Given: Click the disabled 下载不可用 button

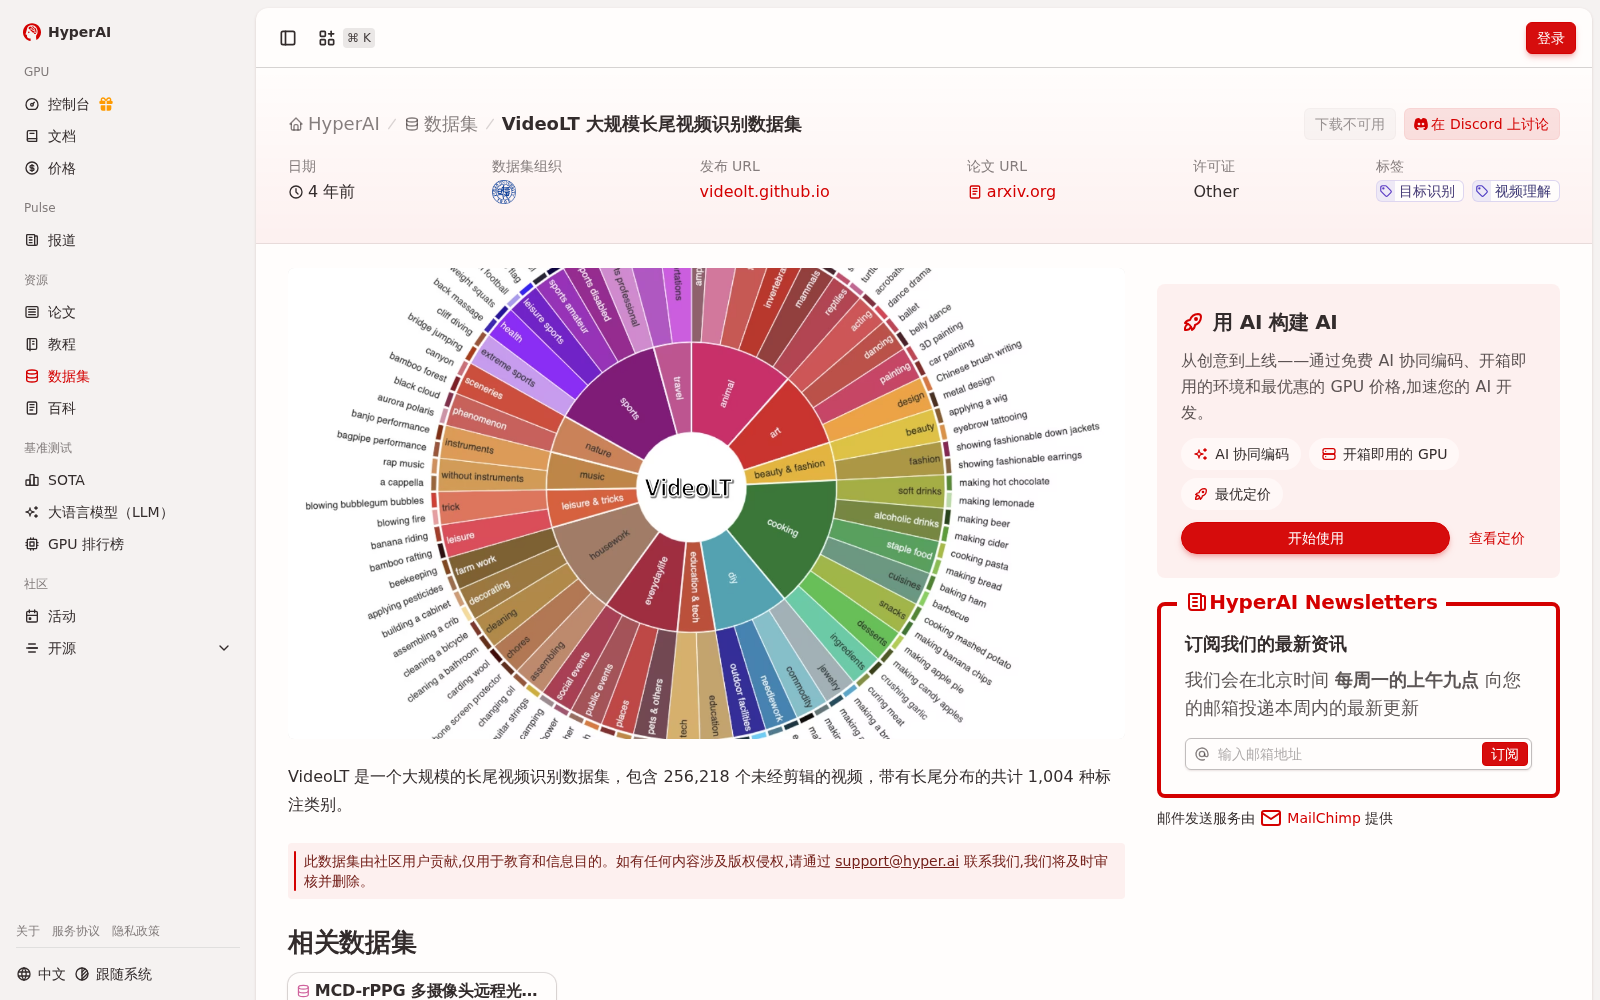Looking at the screenshot, I should (1350, 124).
